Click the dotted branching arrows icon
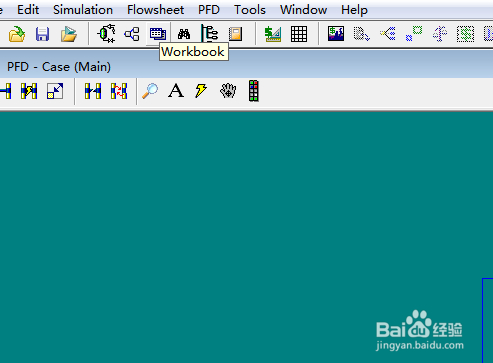 click(x=388, y=34)
